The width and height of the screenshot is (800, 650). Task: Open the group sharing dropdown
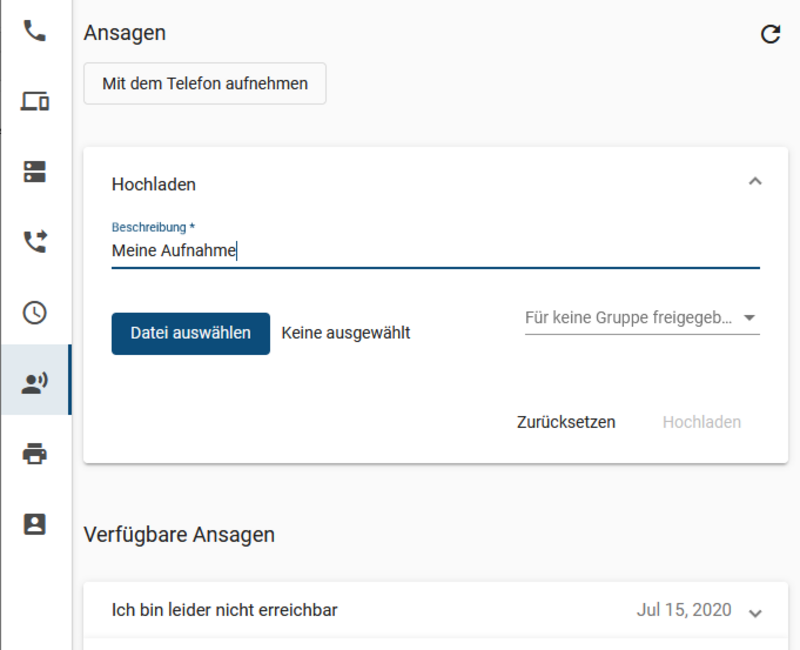(642, 318)
